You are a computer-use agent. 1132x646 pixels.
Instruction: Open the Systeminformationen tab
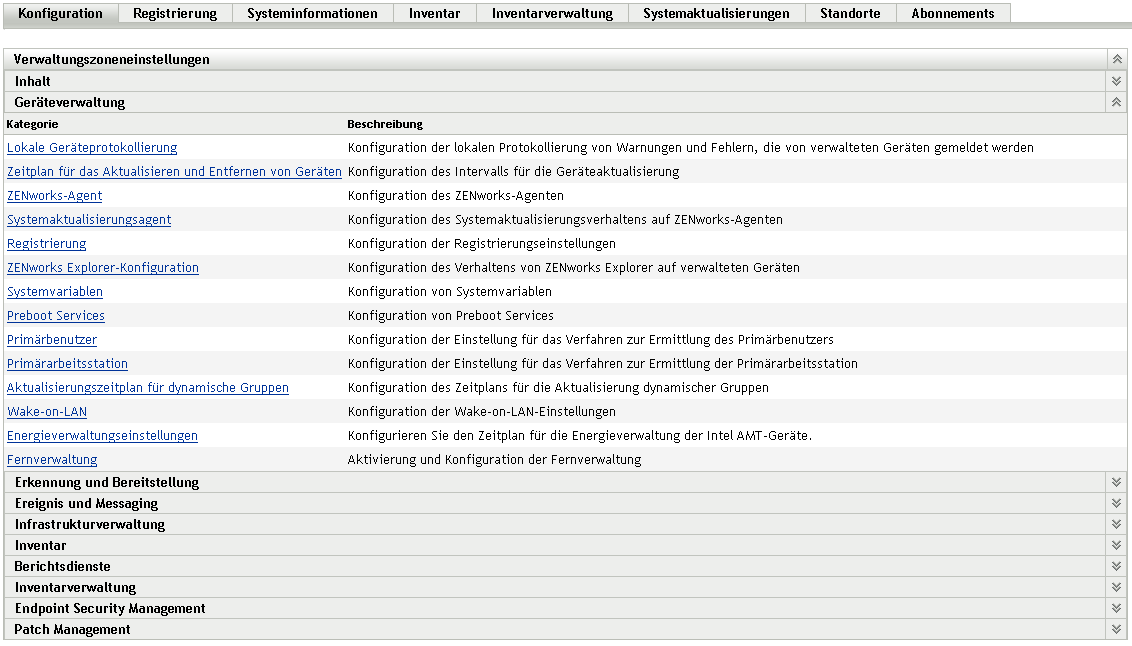(x=313, y=14)
